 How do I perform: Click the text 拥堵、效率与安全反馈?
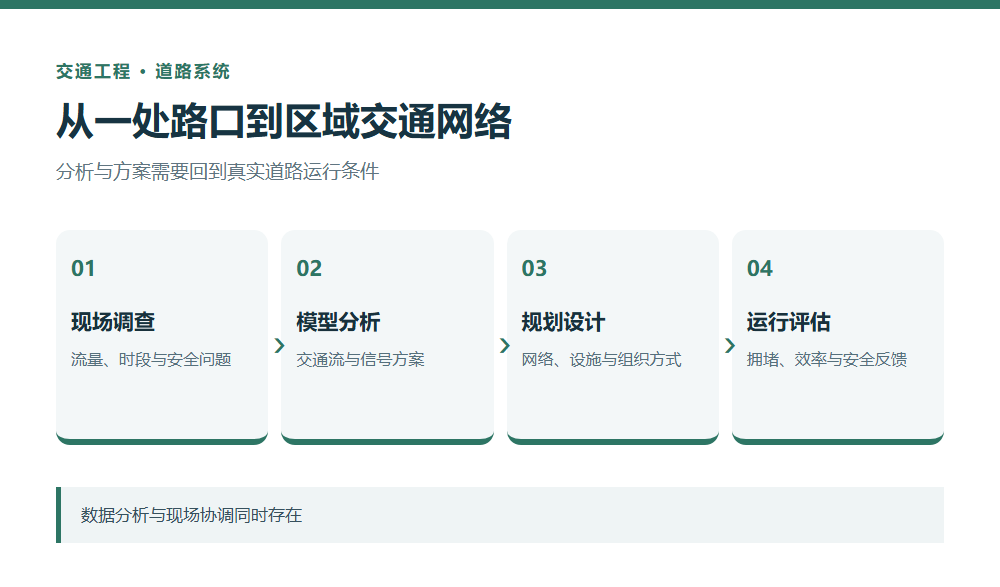pos(827,360)
